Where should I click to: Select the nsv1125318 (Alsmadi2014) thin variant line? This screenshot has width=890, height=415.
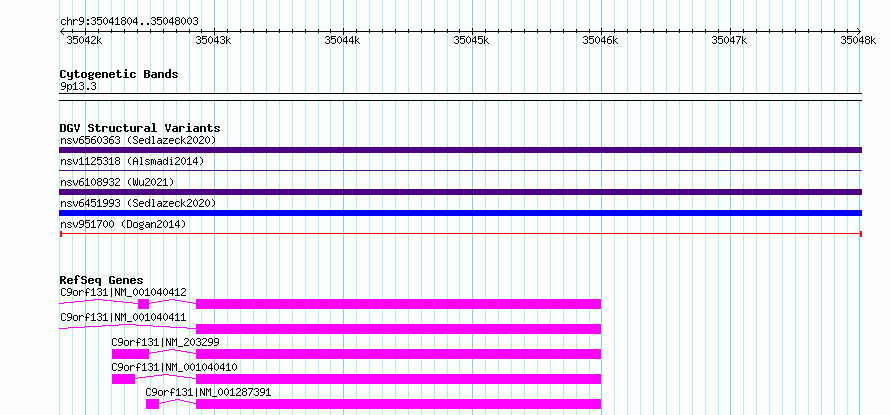click(x=460, y=170)
